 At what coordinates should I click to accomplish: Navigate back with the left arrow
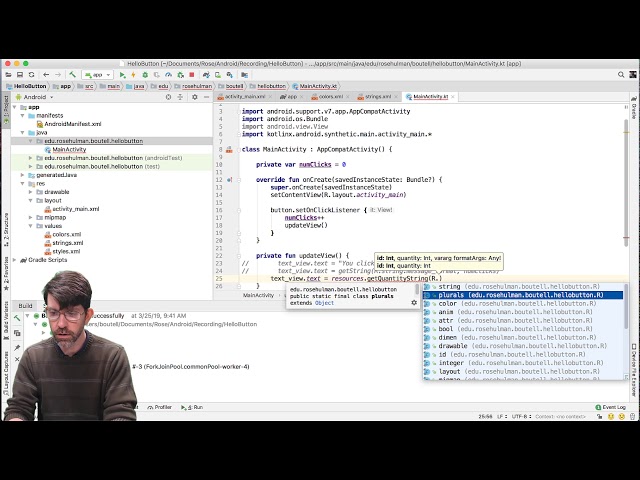point(46,75)
